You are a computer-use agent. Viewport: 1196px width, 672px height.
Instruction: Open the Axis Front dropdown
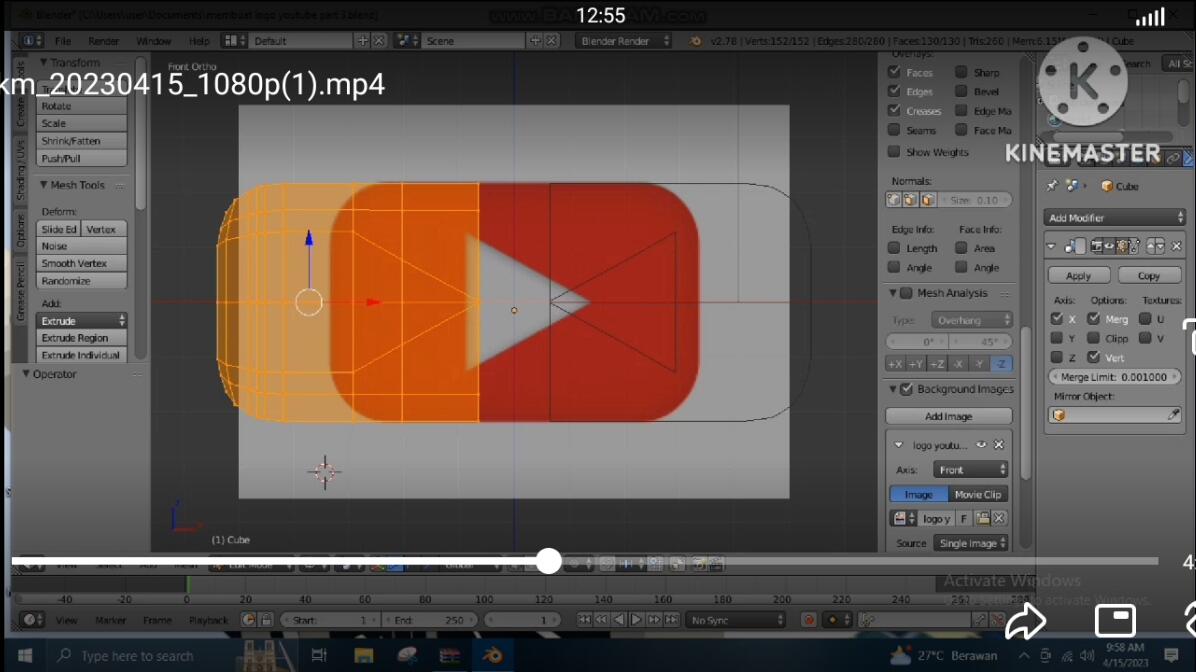[x=971, y=470]
